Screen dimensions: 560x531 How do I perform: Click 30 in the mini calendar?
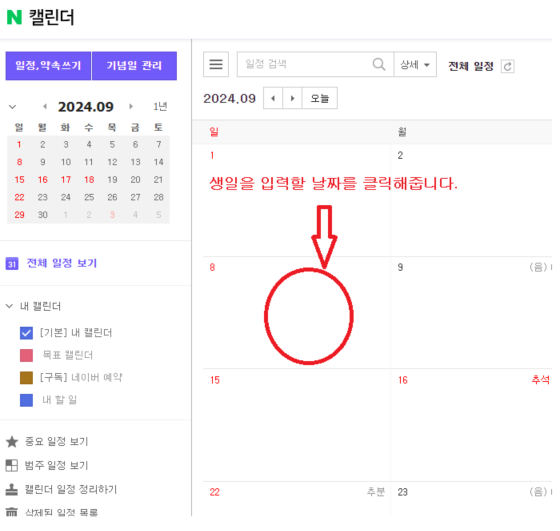tap(42, 215)
